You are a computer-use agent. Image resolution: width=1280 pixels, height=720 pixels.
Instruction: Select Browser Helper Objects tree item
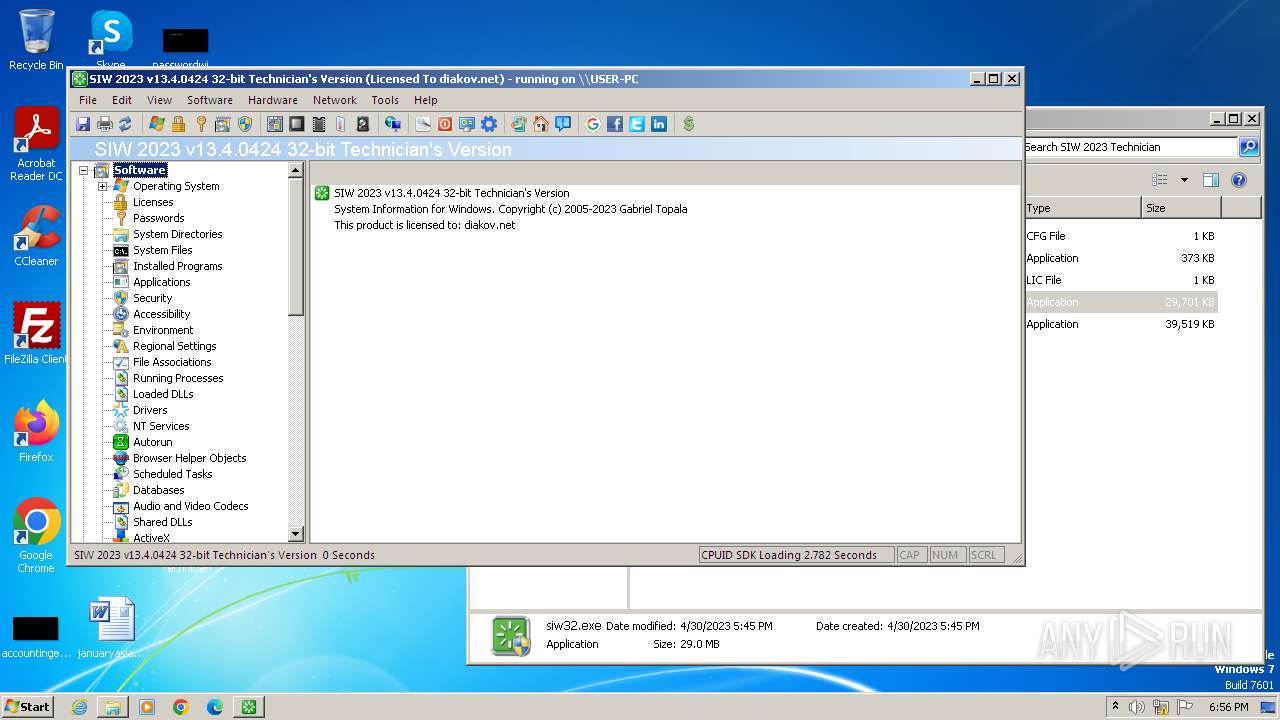190,458
